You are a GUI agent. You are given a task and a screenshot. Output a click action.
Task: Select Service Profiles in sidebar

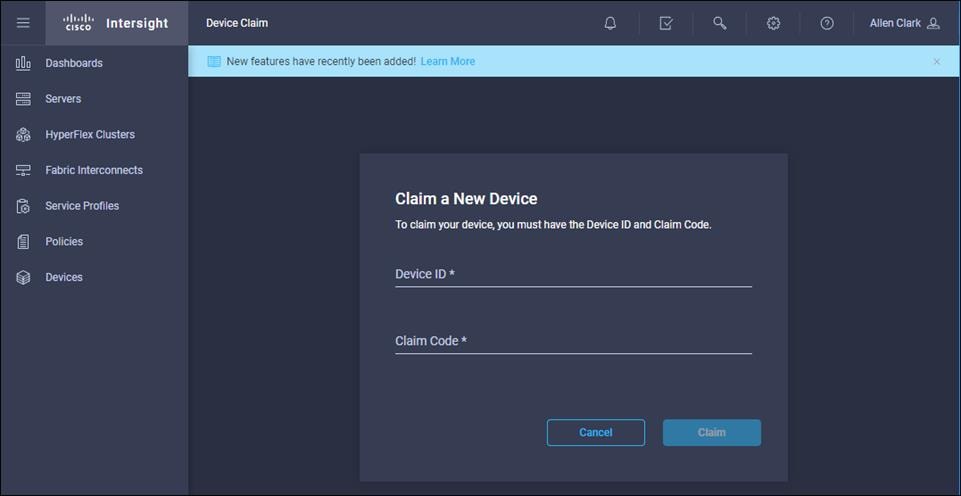pyautogui.click(x=82, y=206)
